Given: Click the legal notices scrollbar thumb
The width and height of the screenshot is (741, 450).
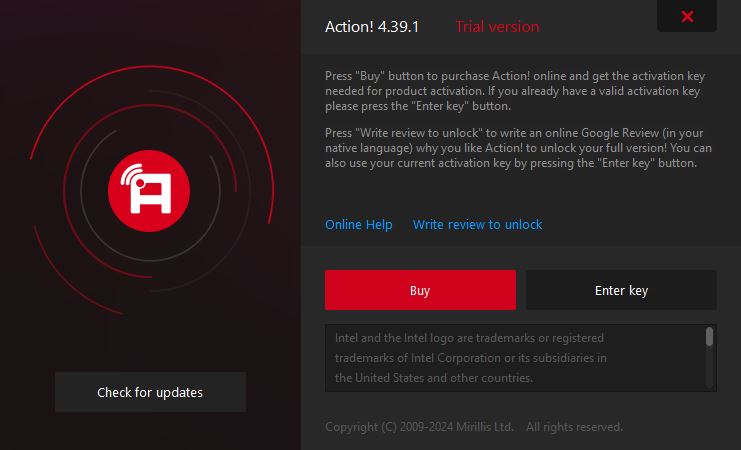Looking at the screenshot, I should [x=709, y=337].
